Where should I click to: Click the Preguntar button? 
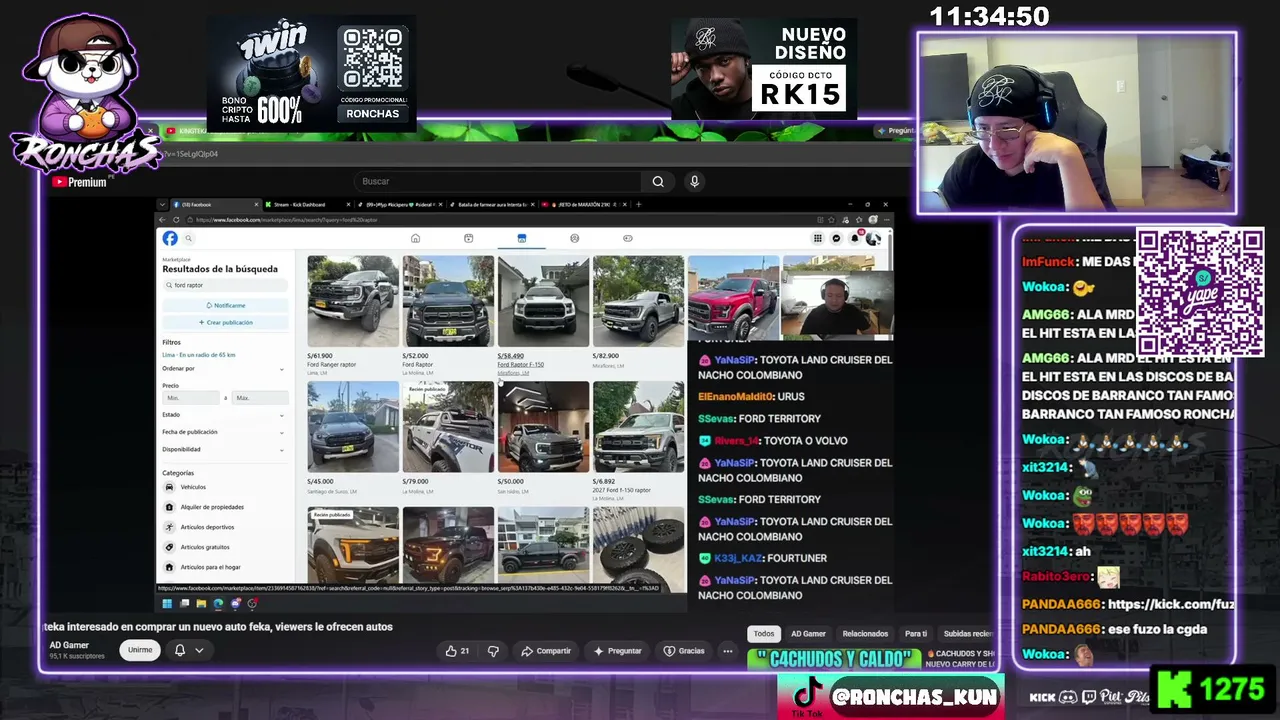pyautogui.click(x=617, y=651)
